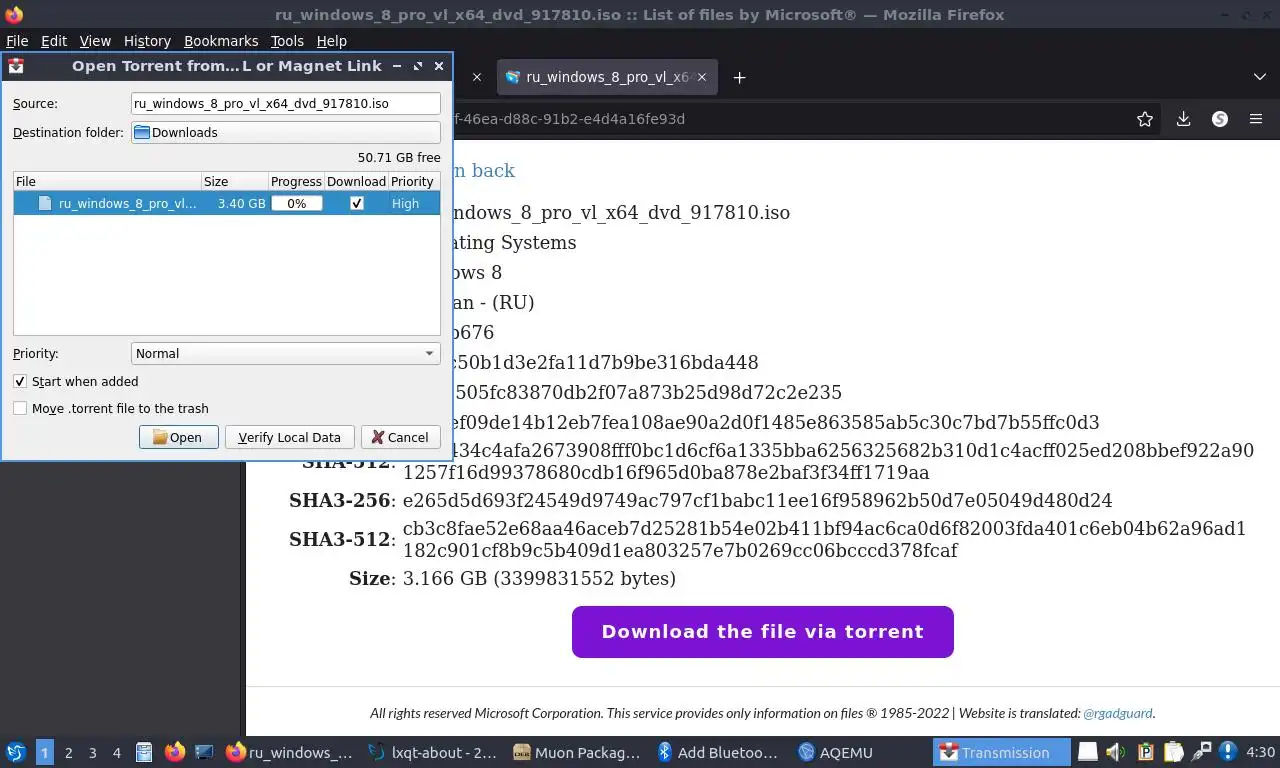Click the Size 3.166 GB text on page

pos(539,578)
